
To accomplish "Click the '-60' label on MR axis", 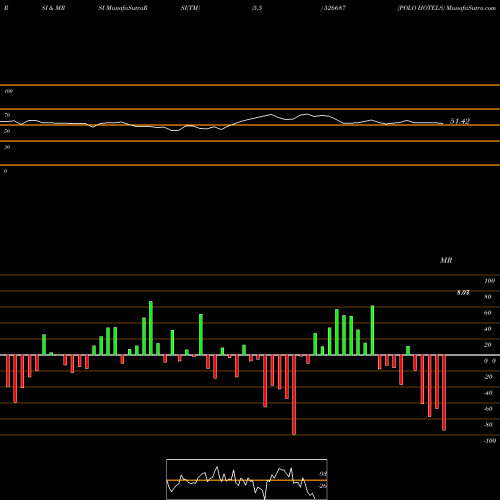I will tap(488, 409).
